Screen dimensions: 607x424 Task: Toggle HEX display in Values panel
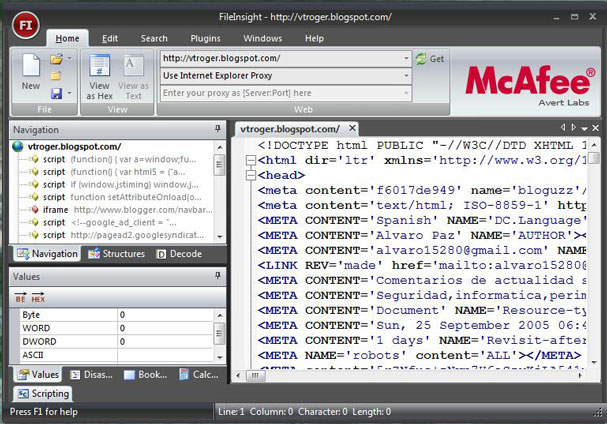point(38,297)
